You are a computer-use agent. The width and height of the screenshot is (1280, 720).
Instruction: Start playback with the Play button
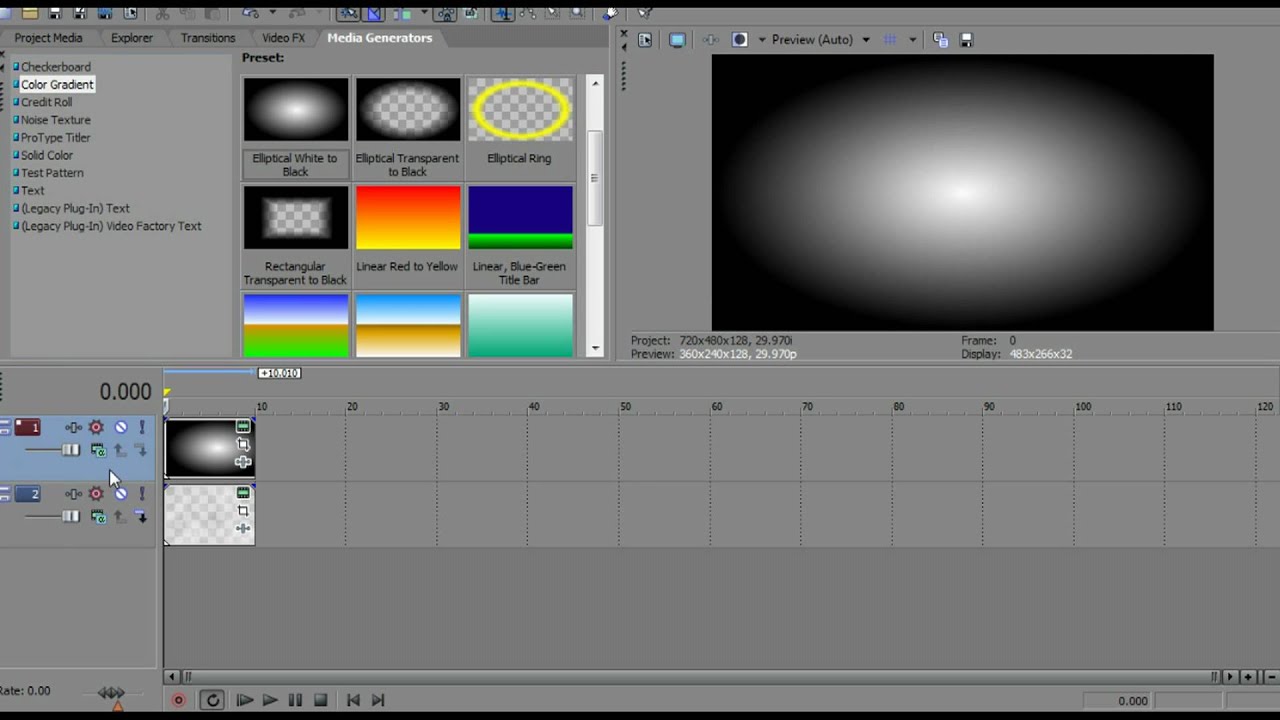[x=270, y=701]
